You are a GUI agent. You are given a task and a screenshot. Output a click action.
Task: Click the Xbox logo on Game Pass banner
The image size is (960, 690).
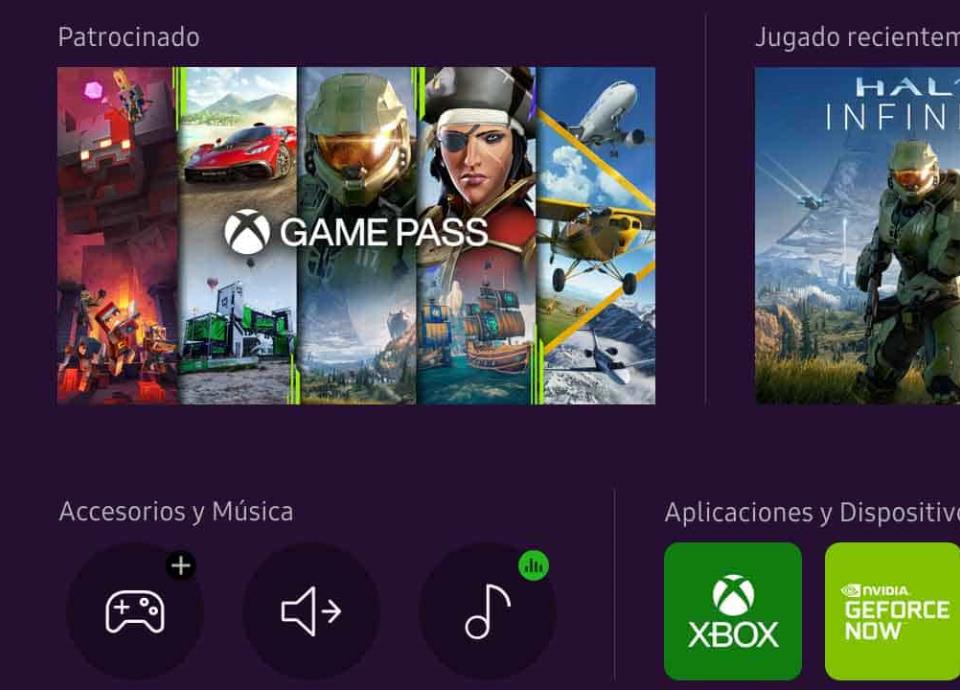point(247,231)
